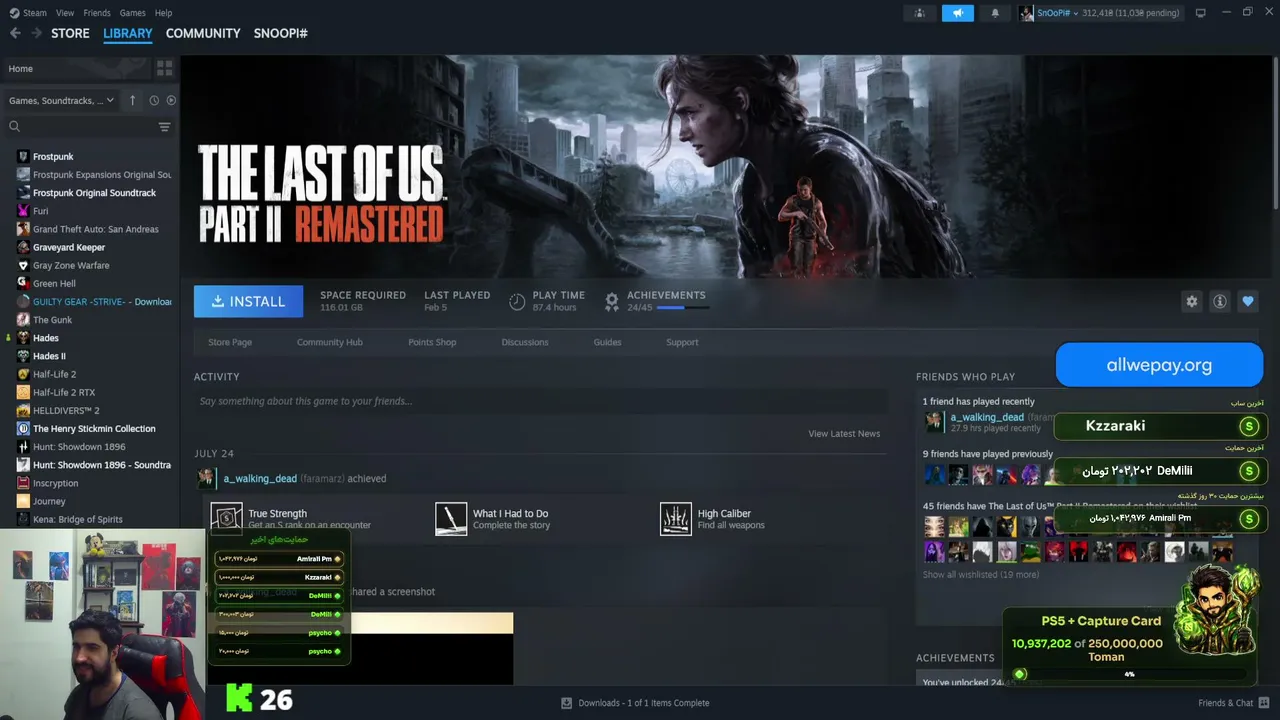Sort library list with the up arrow button

133,100
